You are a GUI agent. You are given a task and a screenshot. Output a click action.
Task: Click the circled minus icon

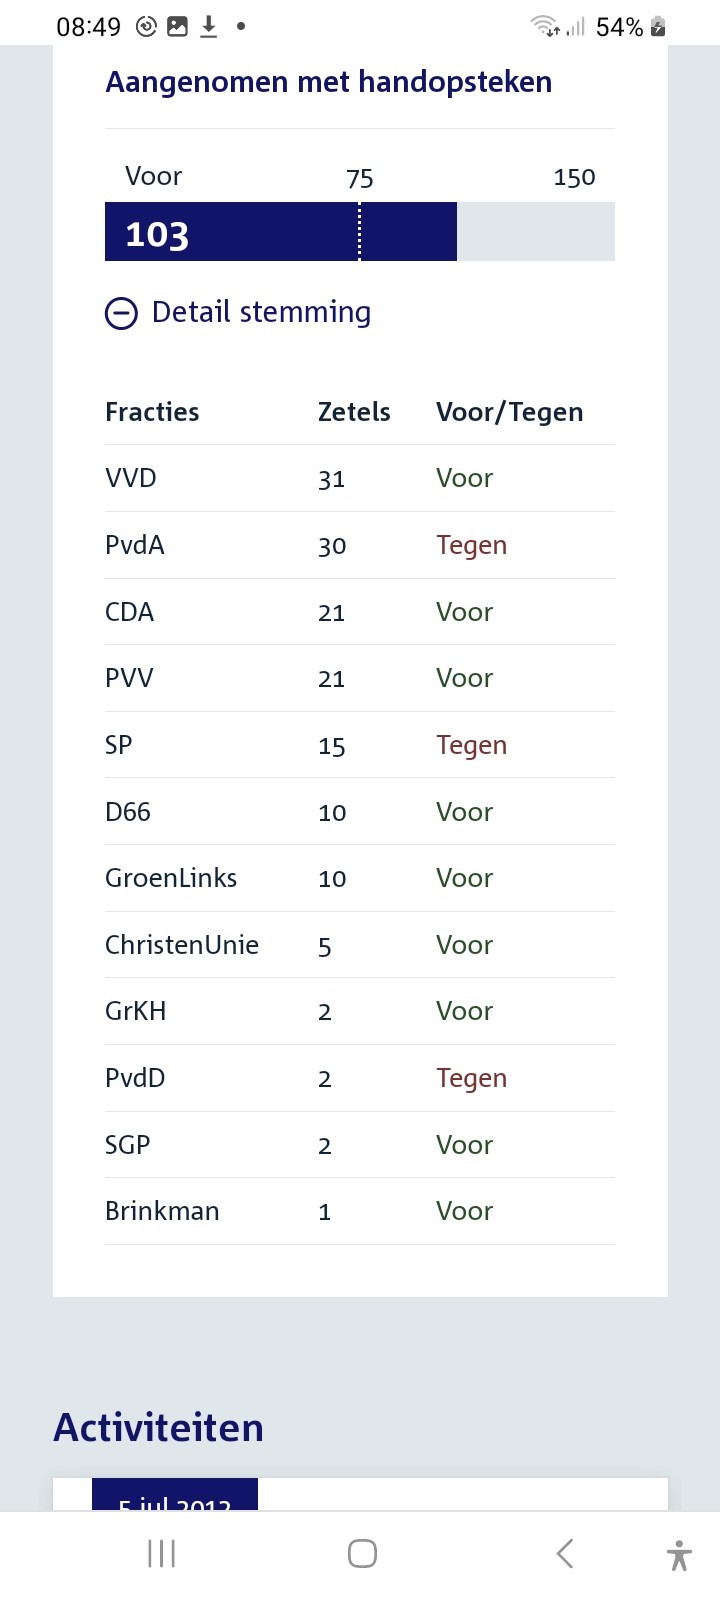point(121,314)
